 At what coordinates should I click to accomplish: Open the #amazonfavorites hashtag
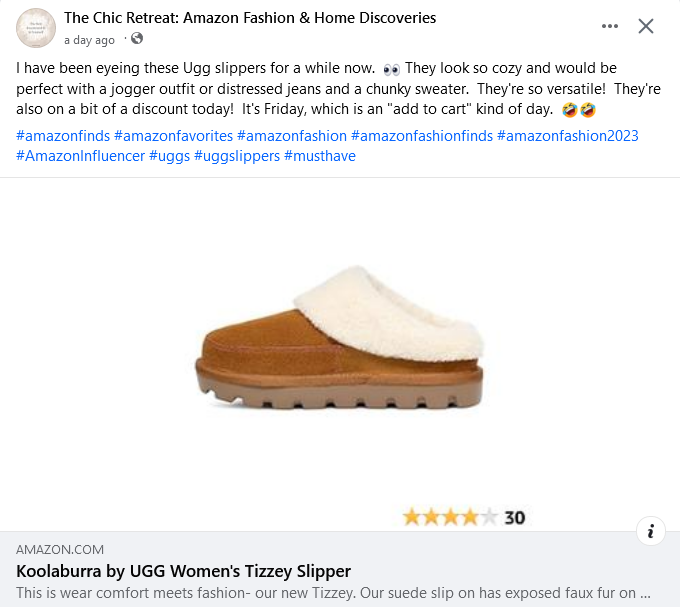tap(174, 135)
